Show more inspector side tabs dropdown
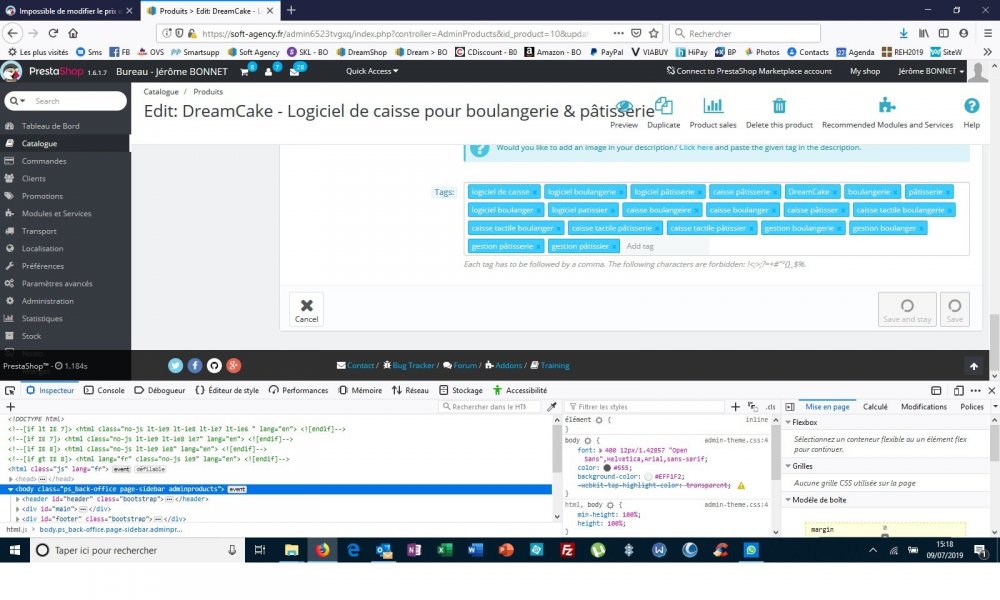Viewport: 1000px width, 600px height. point(995,407)
